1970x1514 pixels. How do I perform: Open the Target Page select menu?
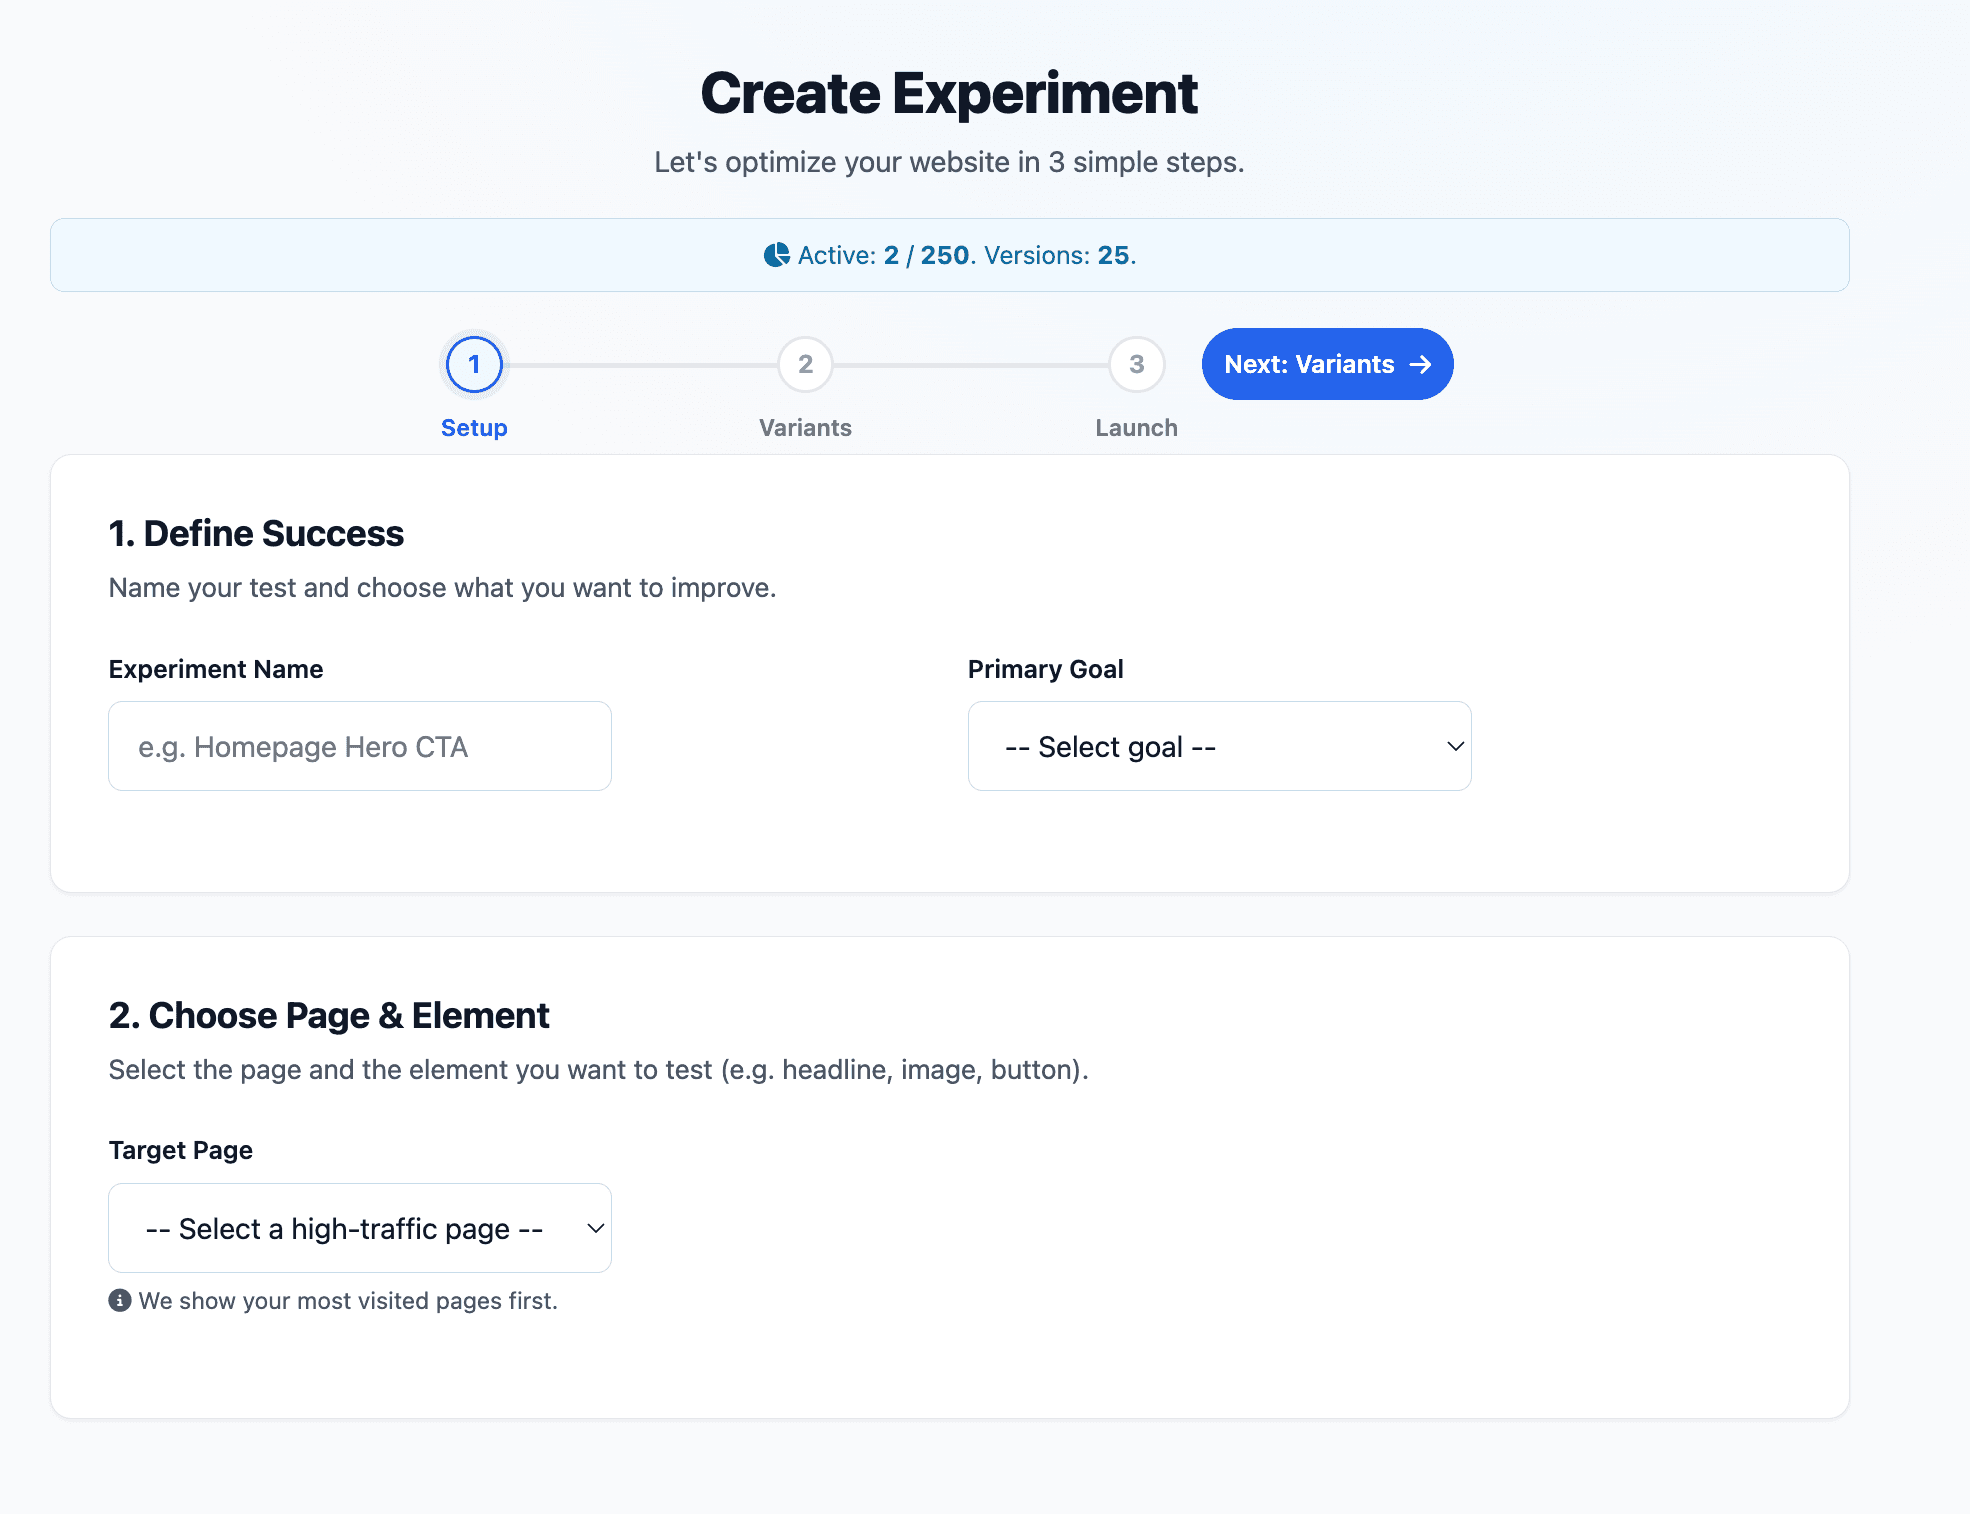pos(358,1228)
